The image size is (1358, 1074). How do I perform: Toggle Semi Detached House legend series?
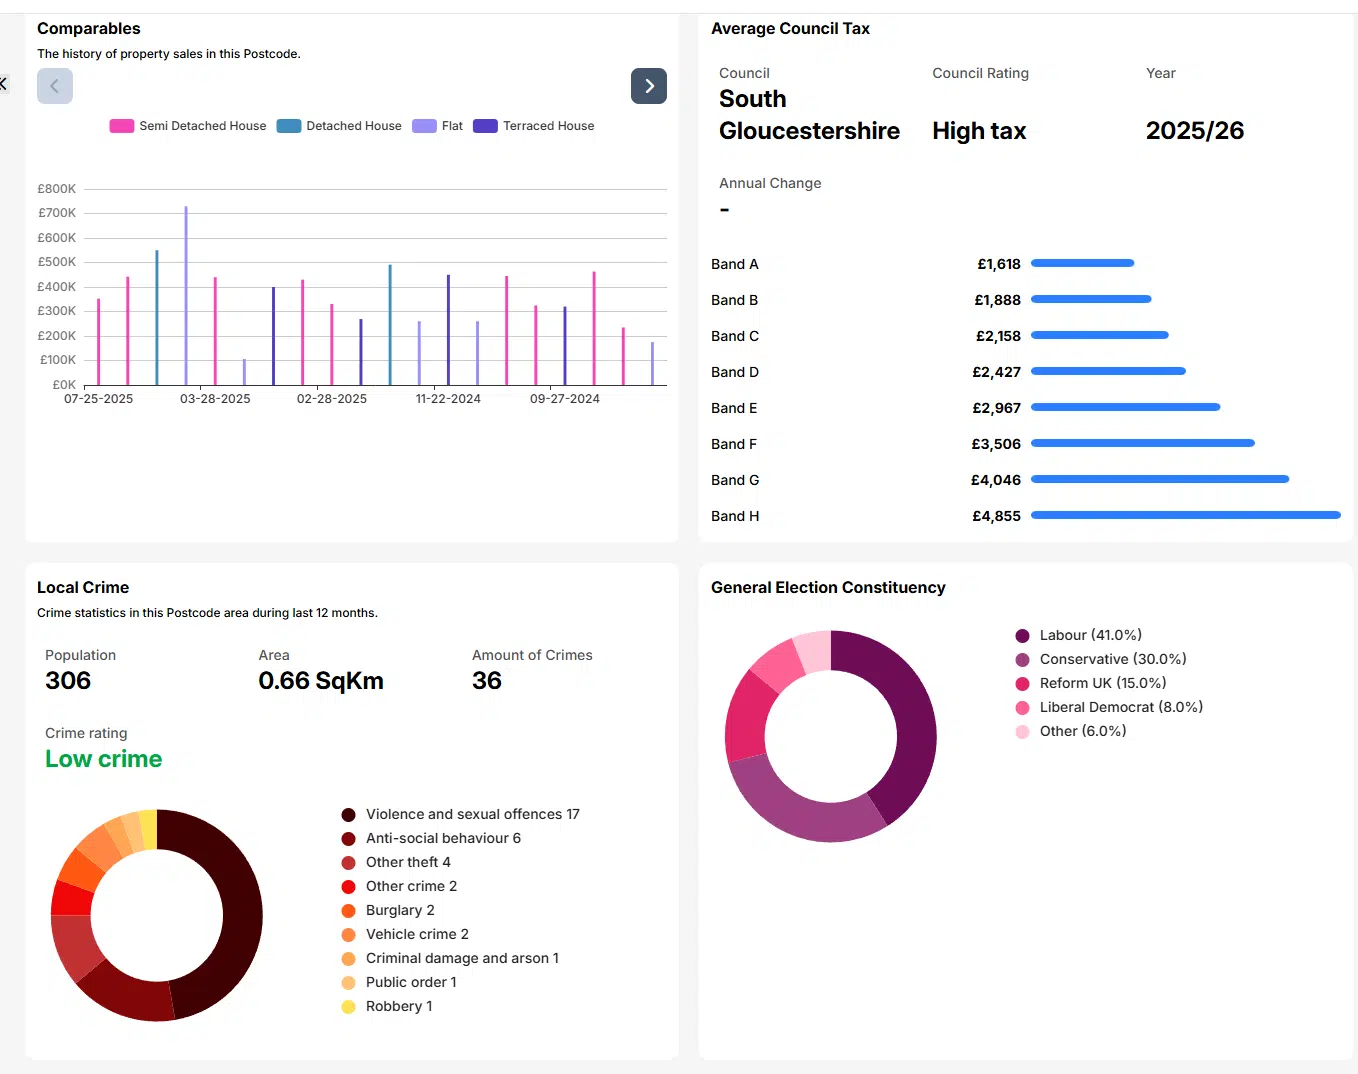tap(188, 126)
